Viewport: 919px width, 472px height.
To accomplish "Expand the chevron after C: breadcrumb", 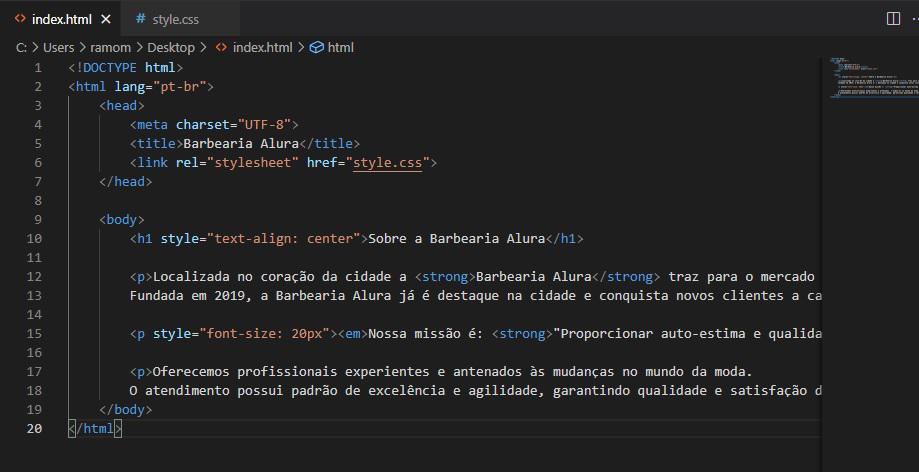I will 35,47.
